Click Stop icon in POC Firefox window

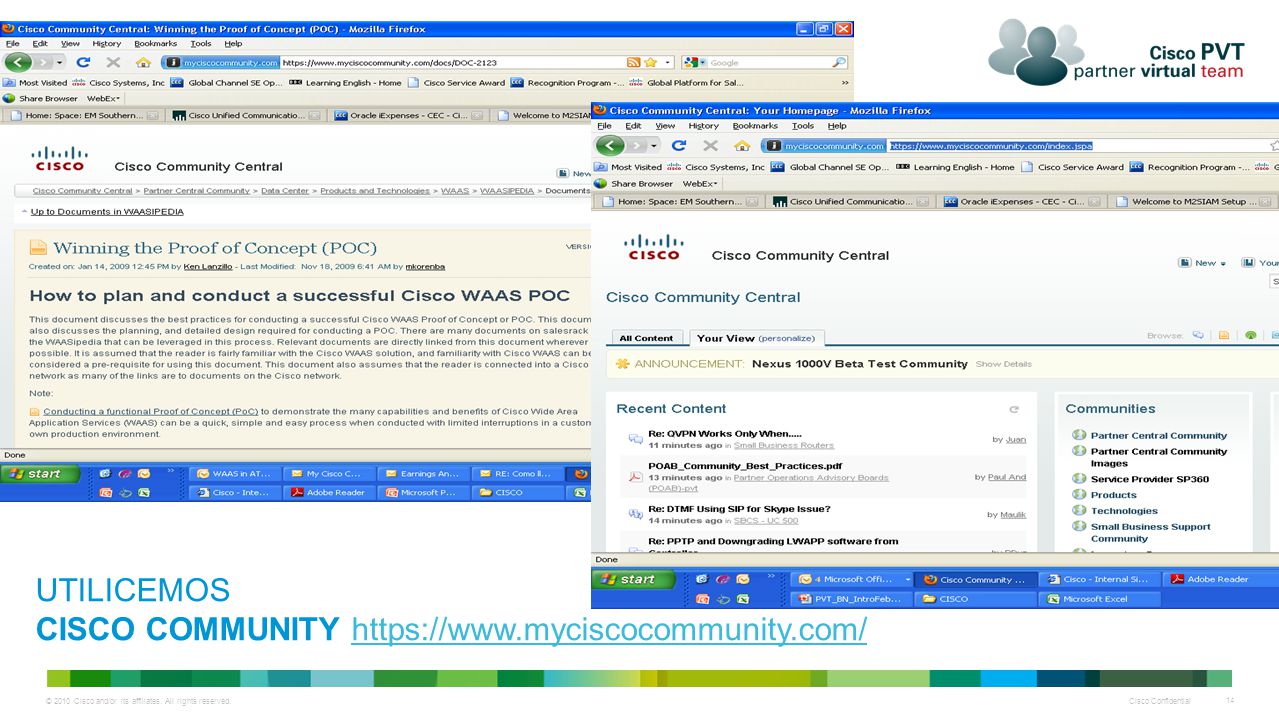(x=113, y=62)
